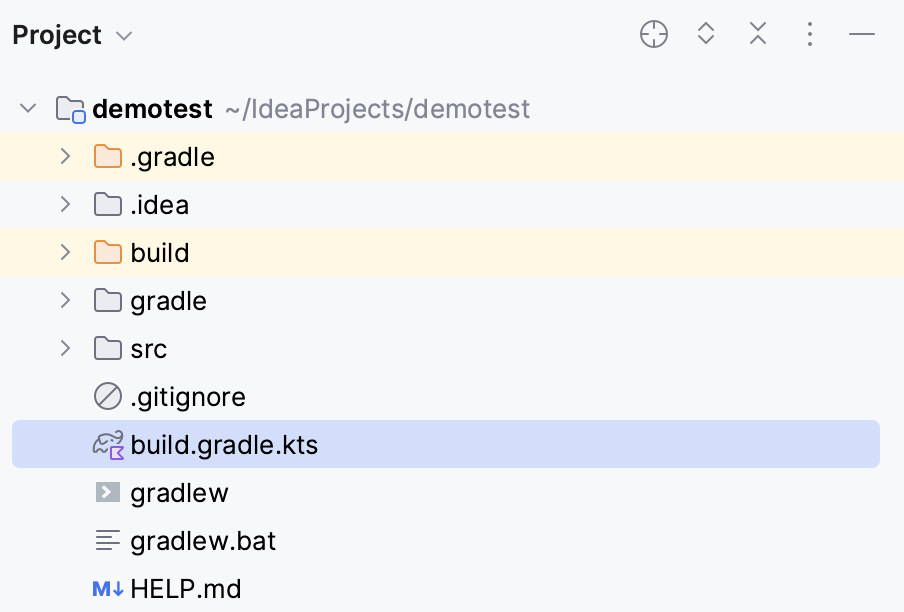
Task: Click the Expand Selected arrows icon
Action: (x=706, y=35)
